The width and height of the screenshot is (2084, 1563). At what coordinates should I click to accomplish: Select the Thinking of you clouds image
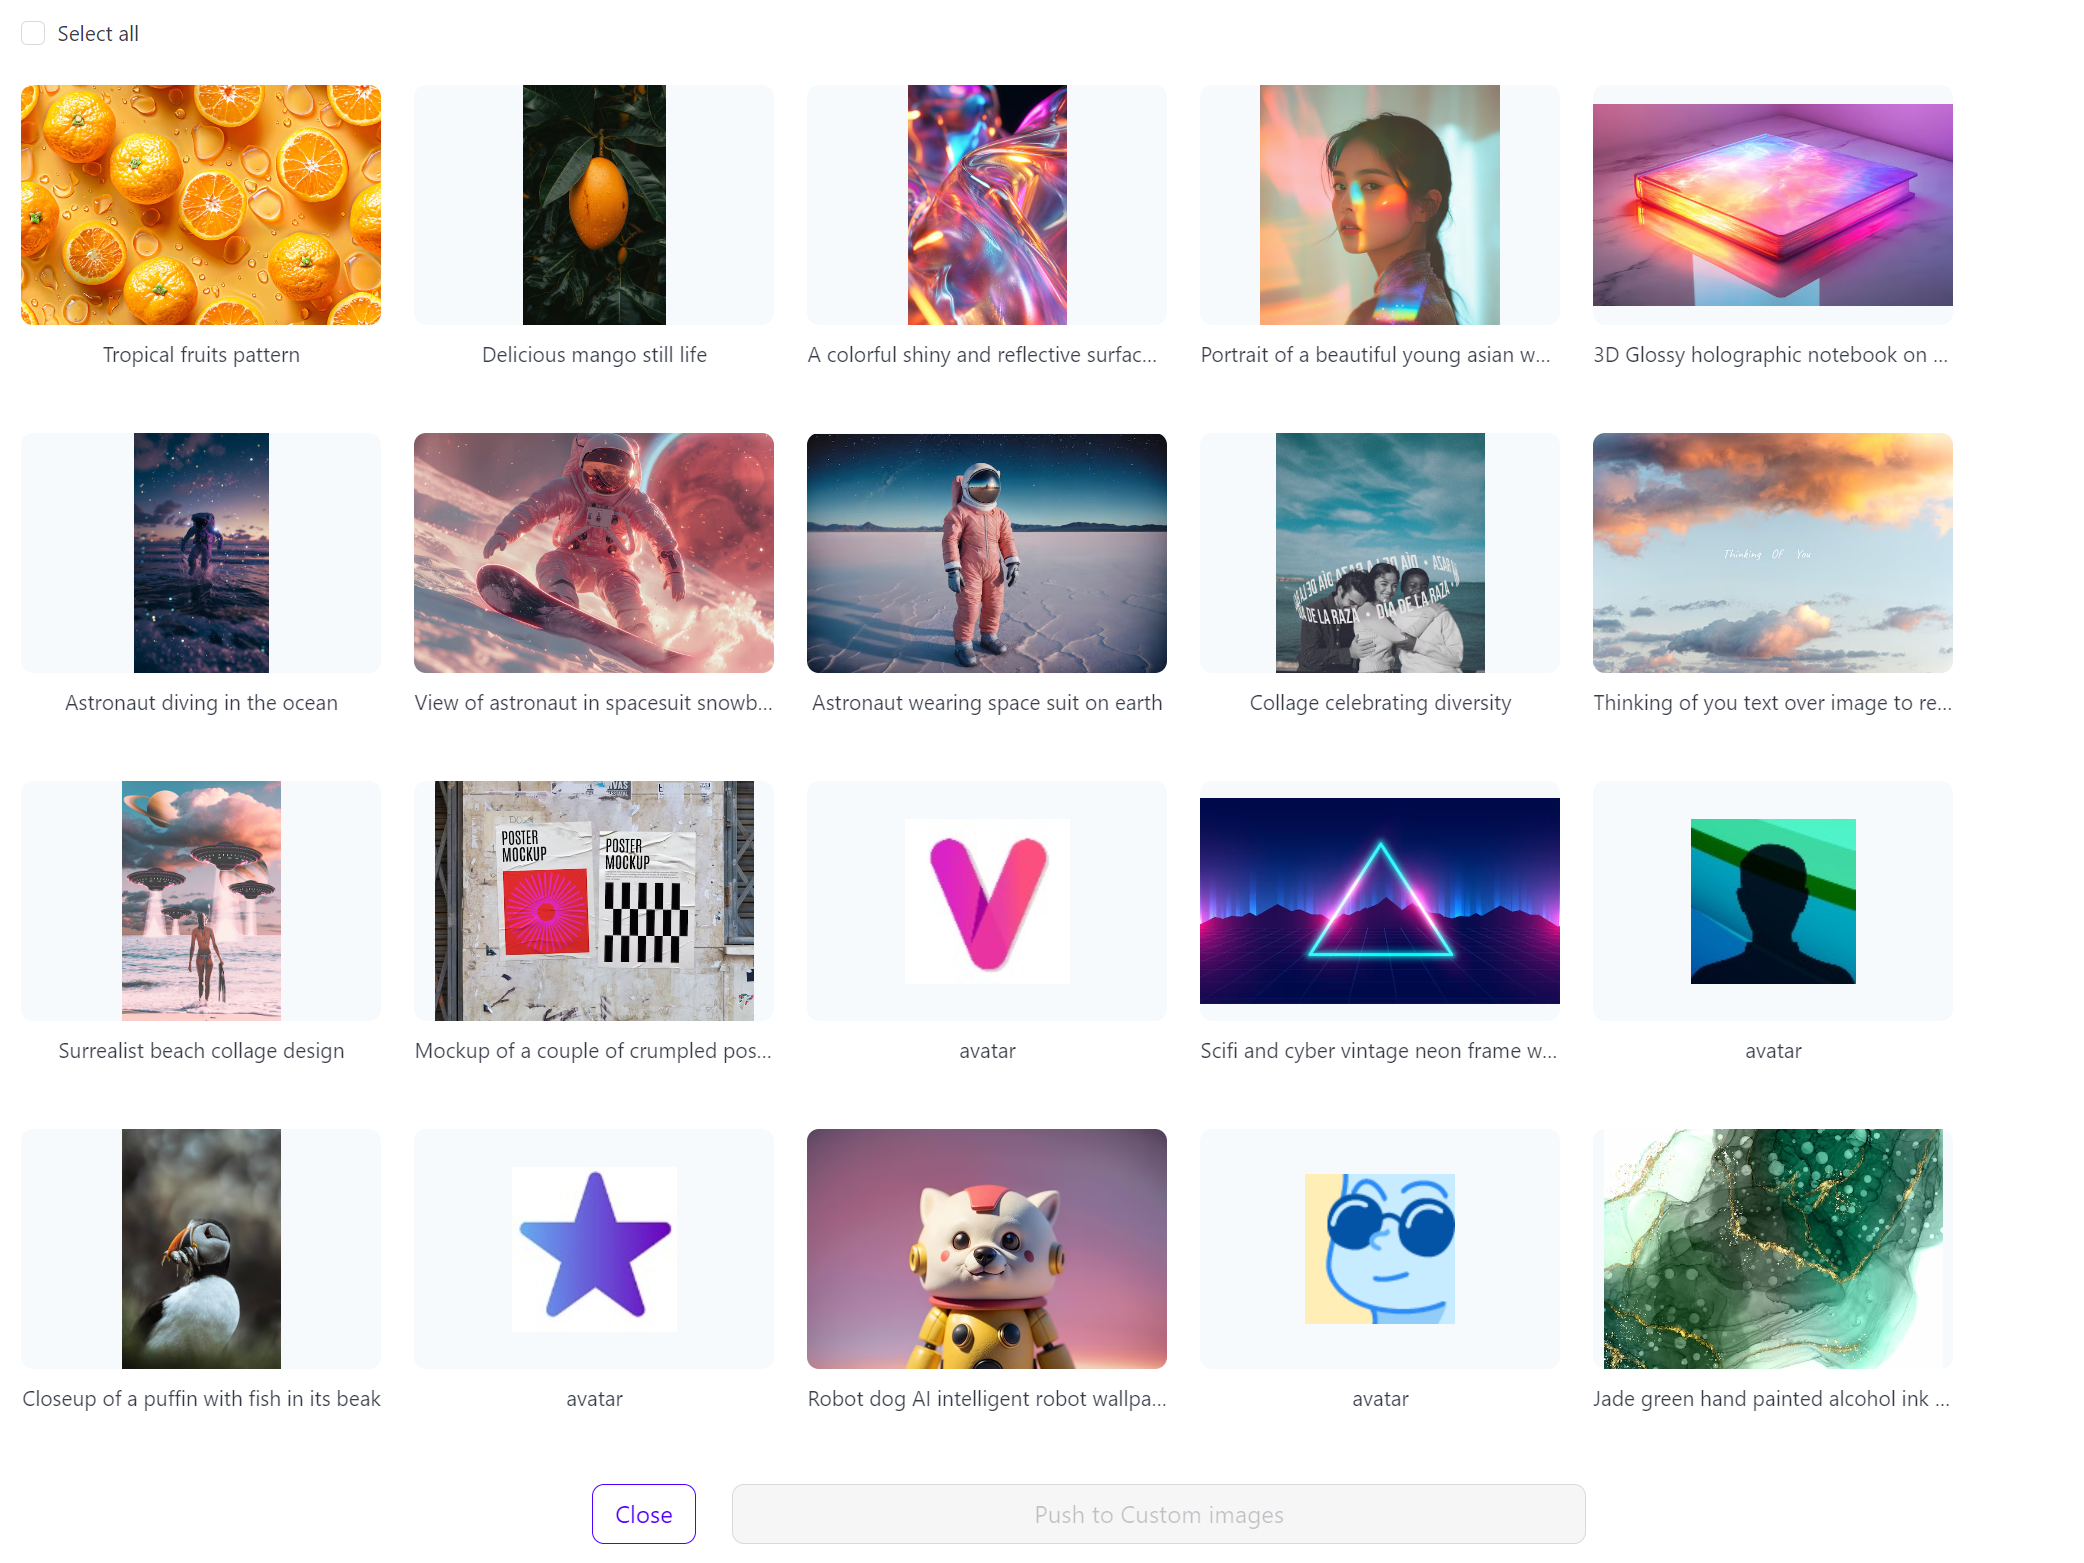point(1772,553)
